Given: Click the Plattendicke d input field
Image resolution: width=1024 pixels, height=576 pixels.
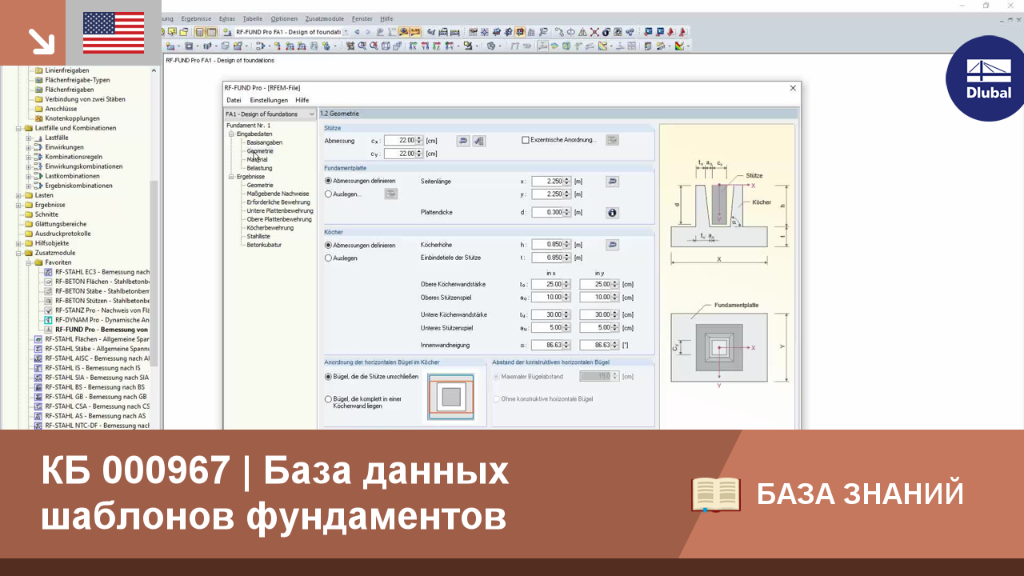Looking at the screenshot, I should click(549, 212).
